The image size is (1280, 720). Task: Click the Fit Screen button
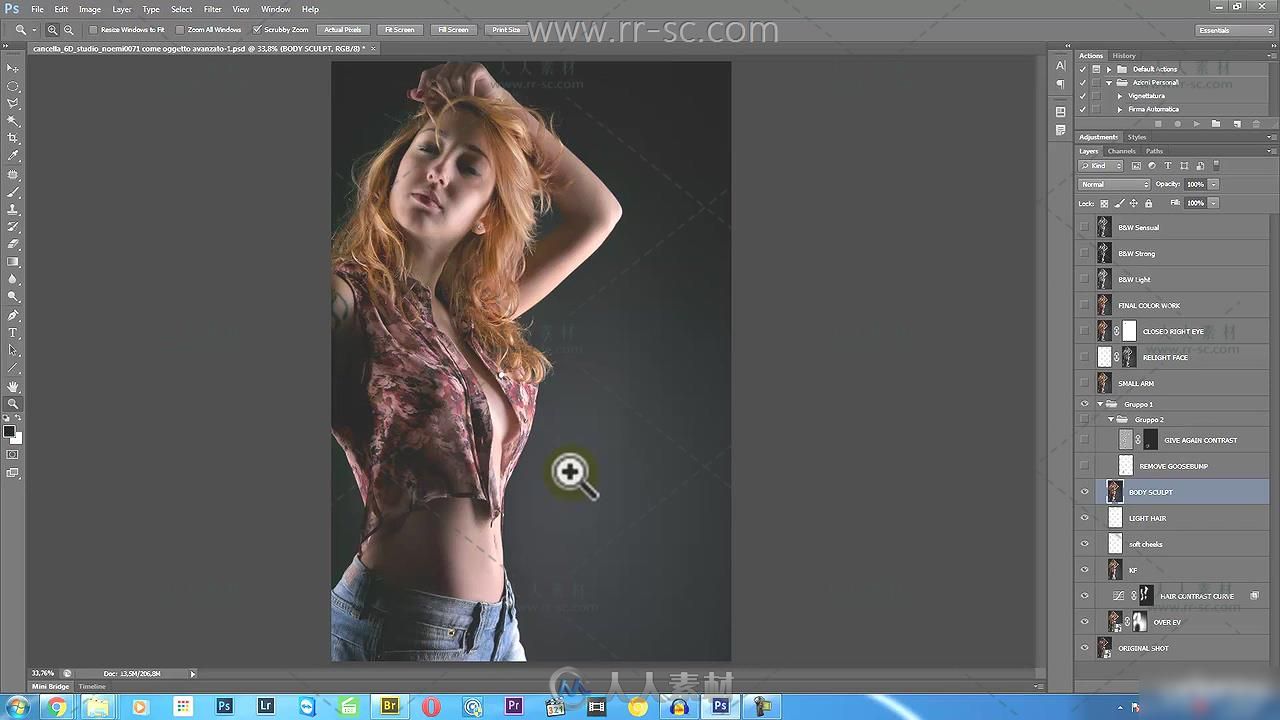tap(399, 30)
